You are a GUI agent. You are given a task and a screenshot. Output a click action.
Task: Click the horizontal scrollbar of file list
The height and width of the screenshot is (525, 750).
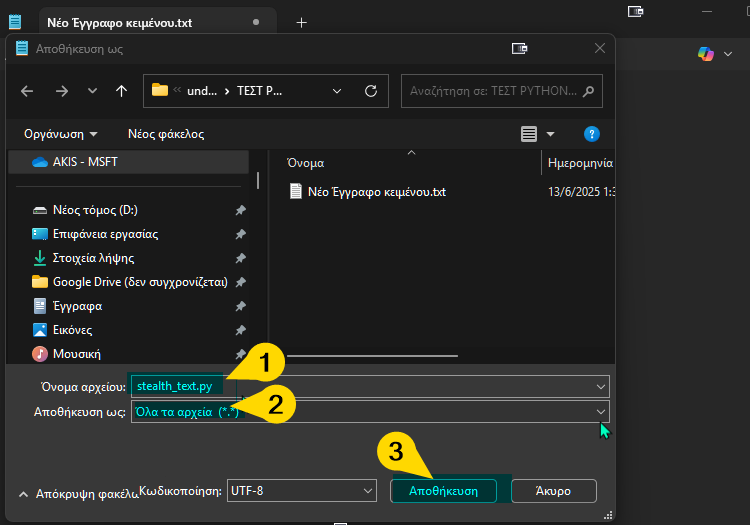point(372,356)
